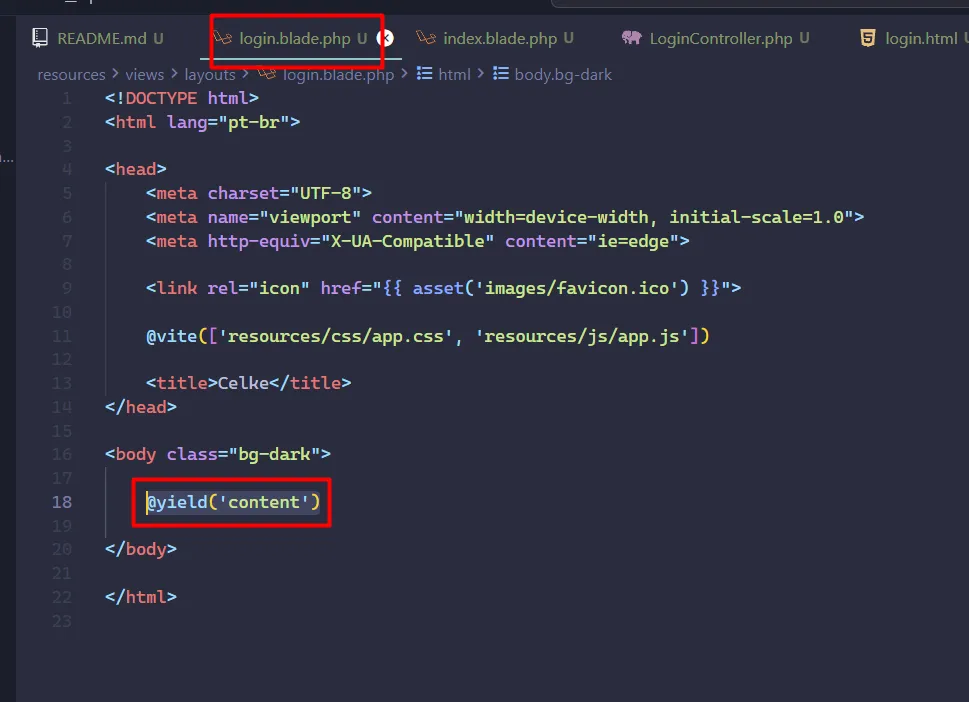969x702 pixels.
Task: Click the HTML5 icon on login.html tab
Action: click(868, 39)
